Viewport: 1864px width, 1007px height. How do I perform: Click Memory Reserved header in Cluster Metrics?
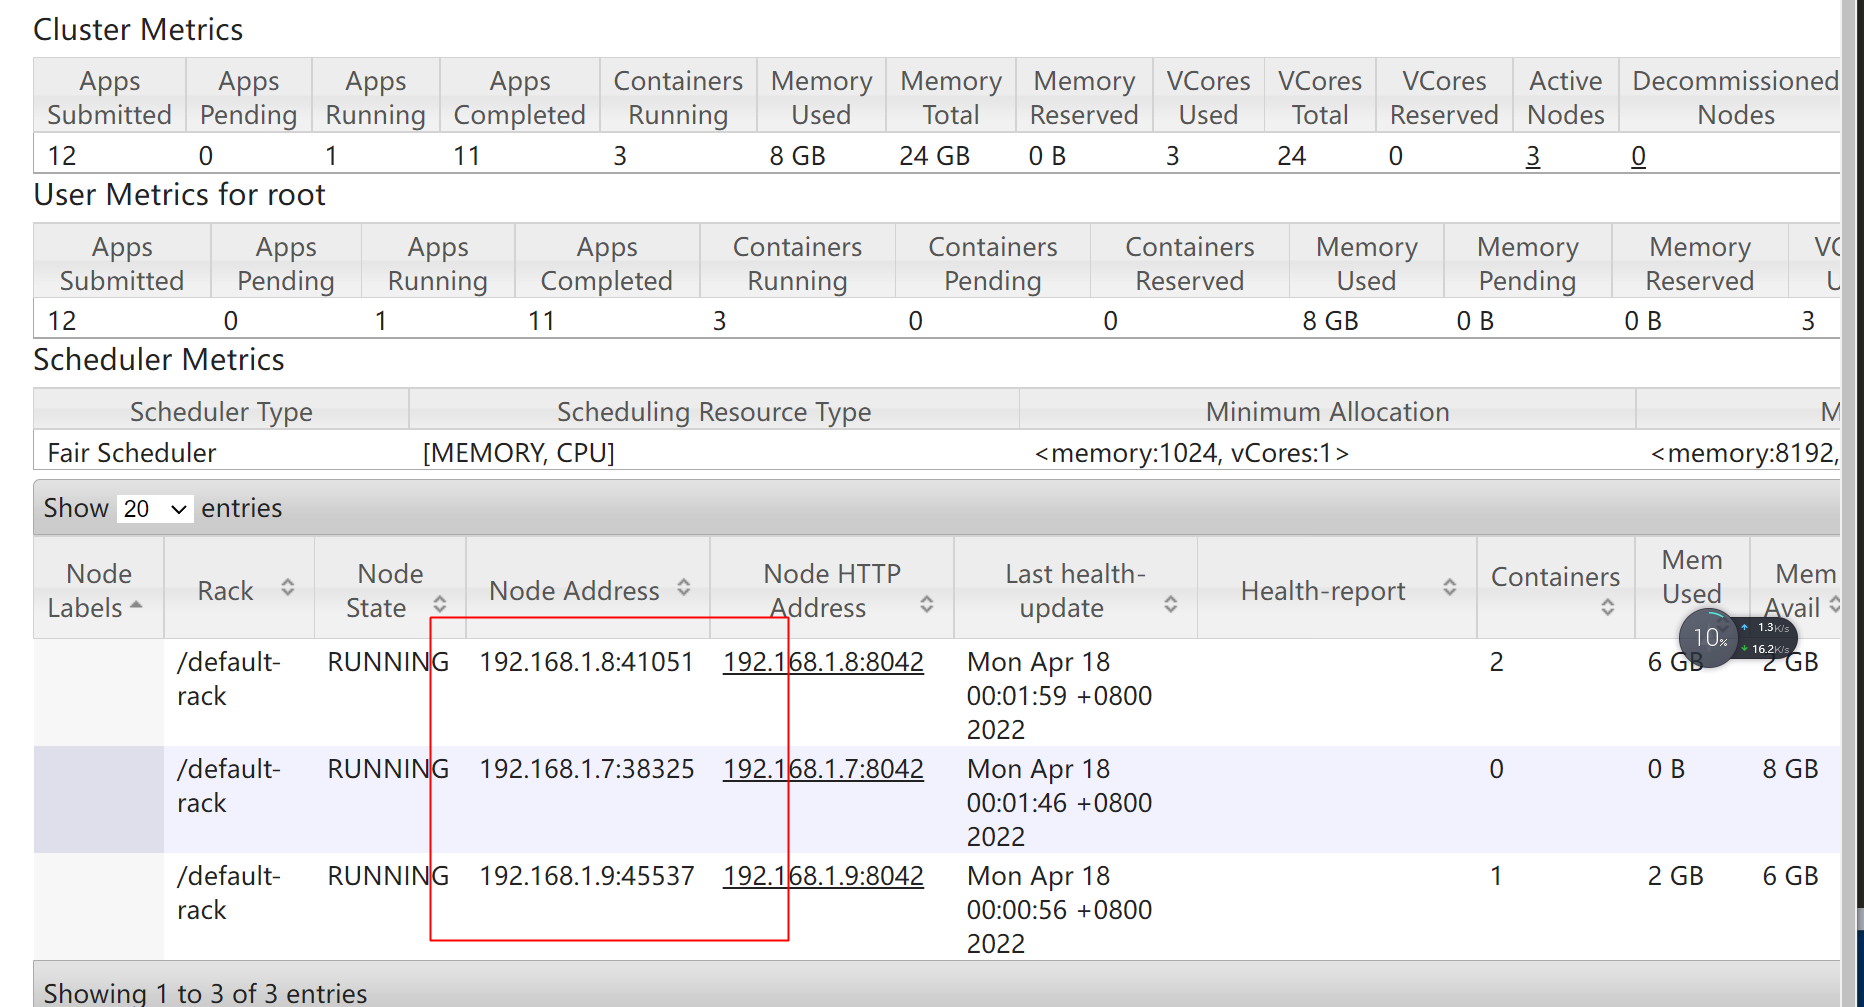(x=1084, y=98)
